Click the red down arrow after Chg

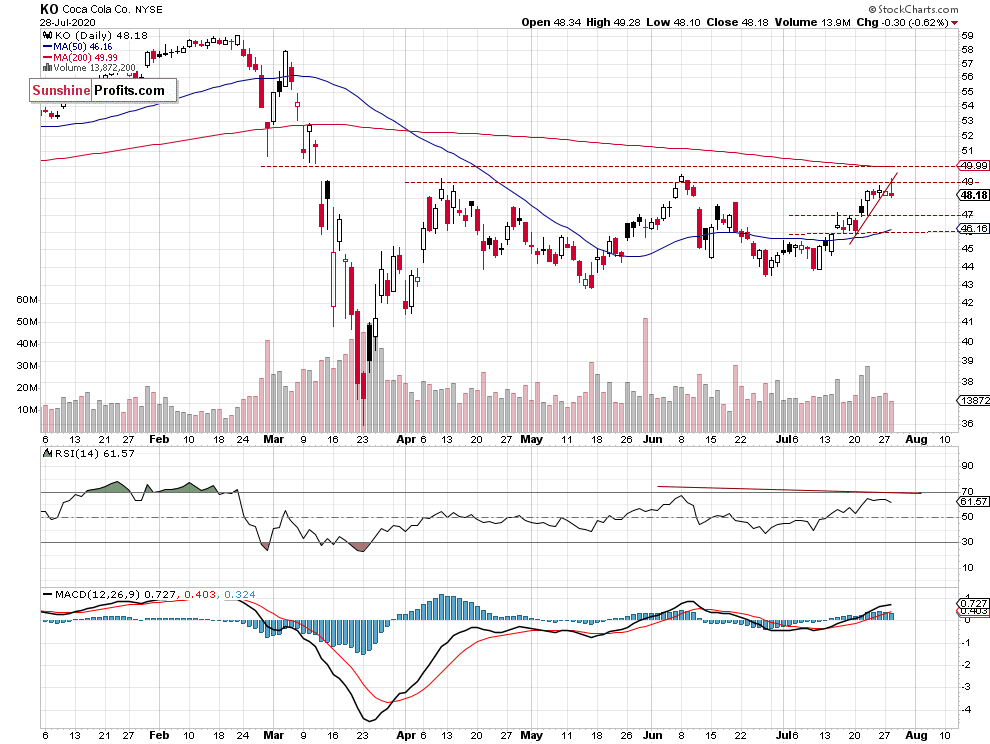[x=954, y=23]
